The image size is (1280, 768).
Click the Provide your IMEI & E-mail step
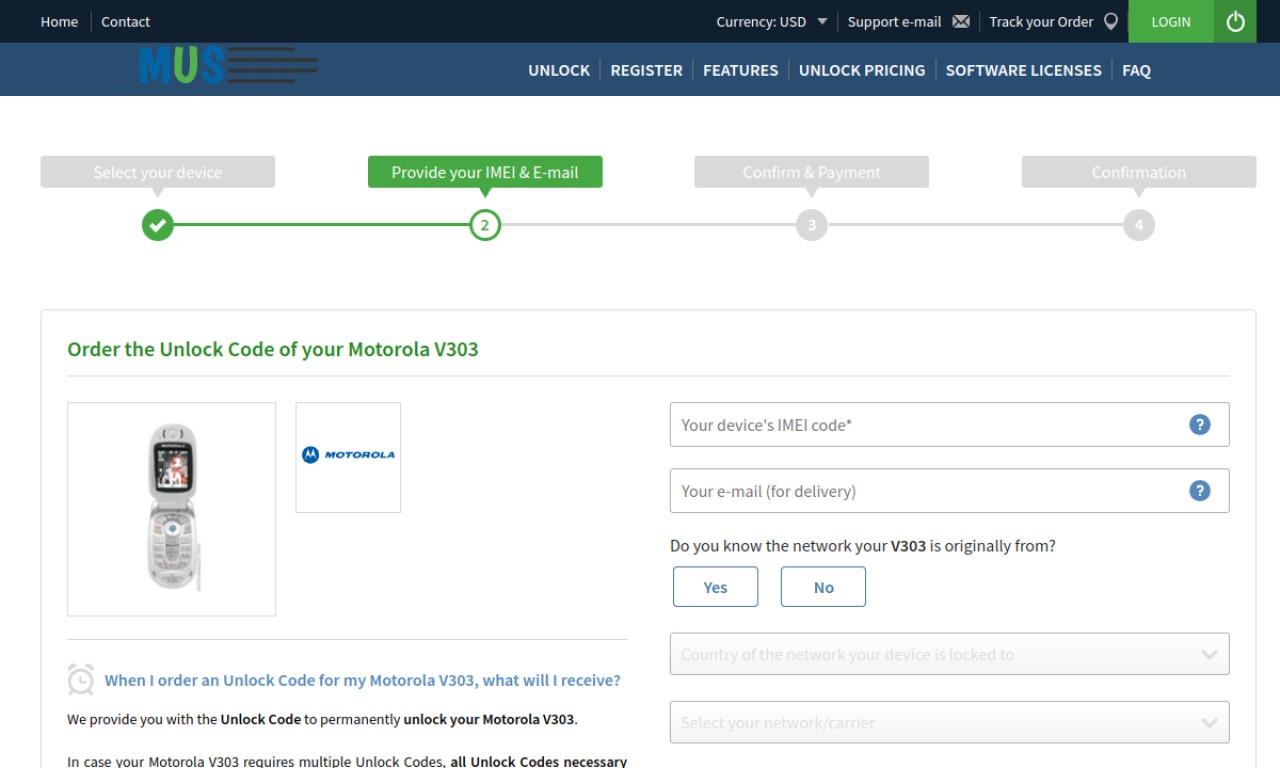pos(485,172)
